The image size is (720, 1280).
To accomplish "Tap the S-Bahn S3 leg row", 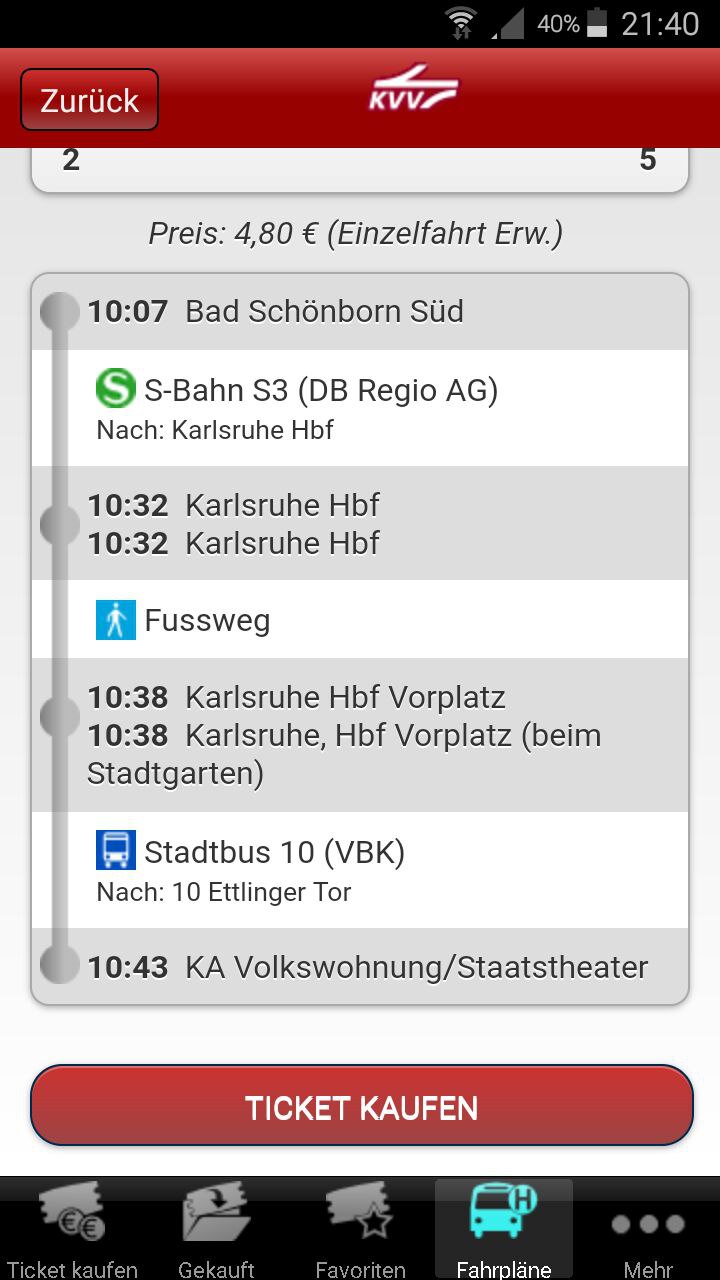I will (x=360, y=407).
